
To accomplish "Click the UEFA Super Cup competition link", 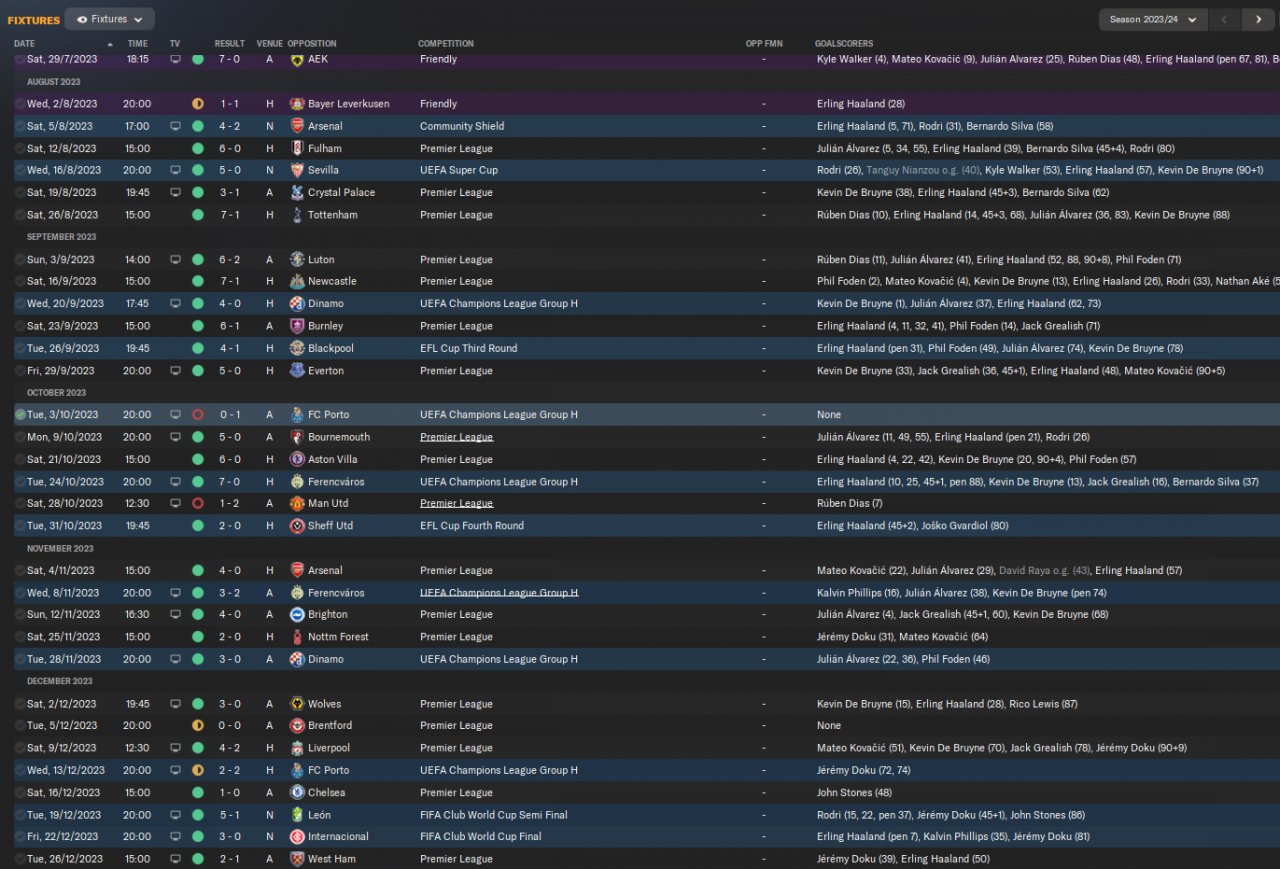I will pos(459,170).
